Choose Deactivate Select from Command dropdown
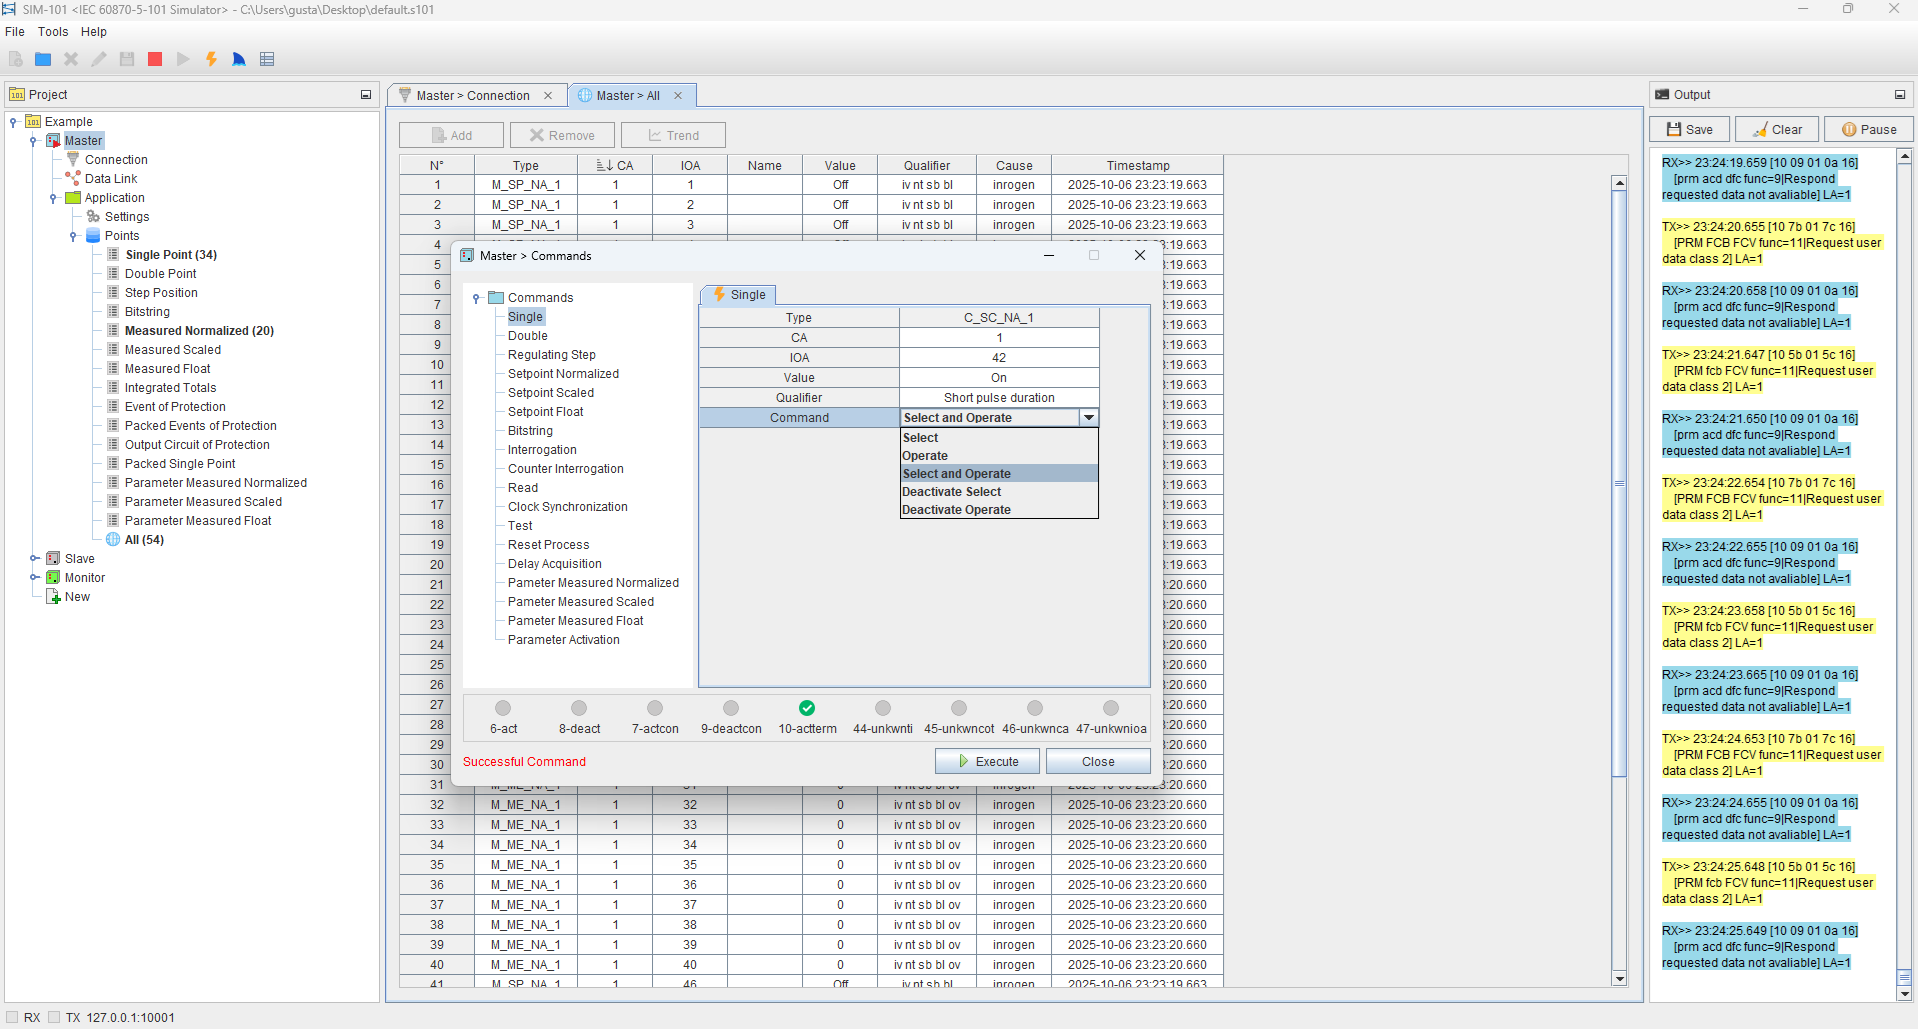 pos(951,492)
